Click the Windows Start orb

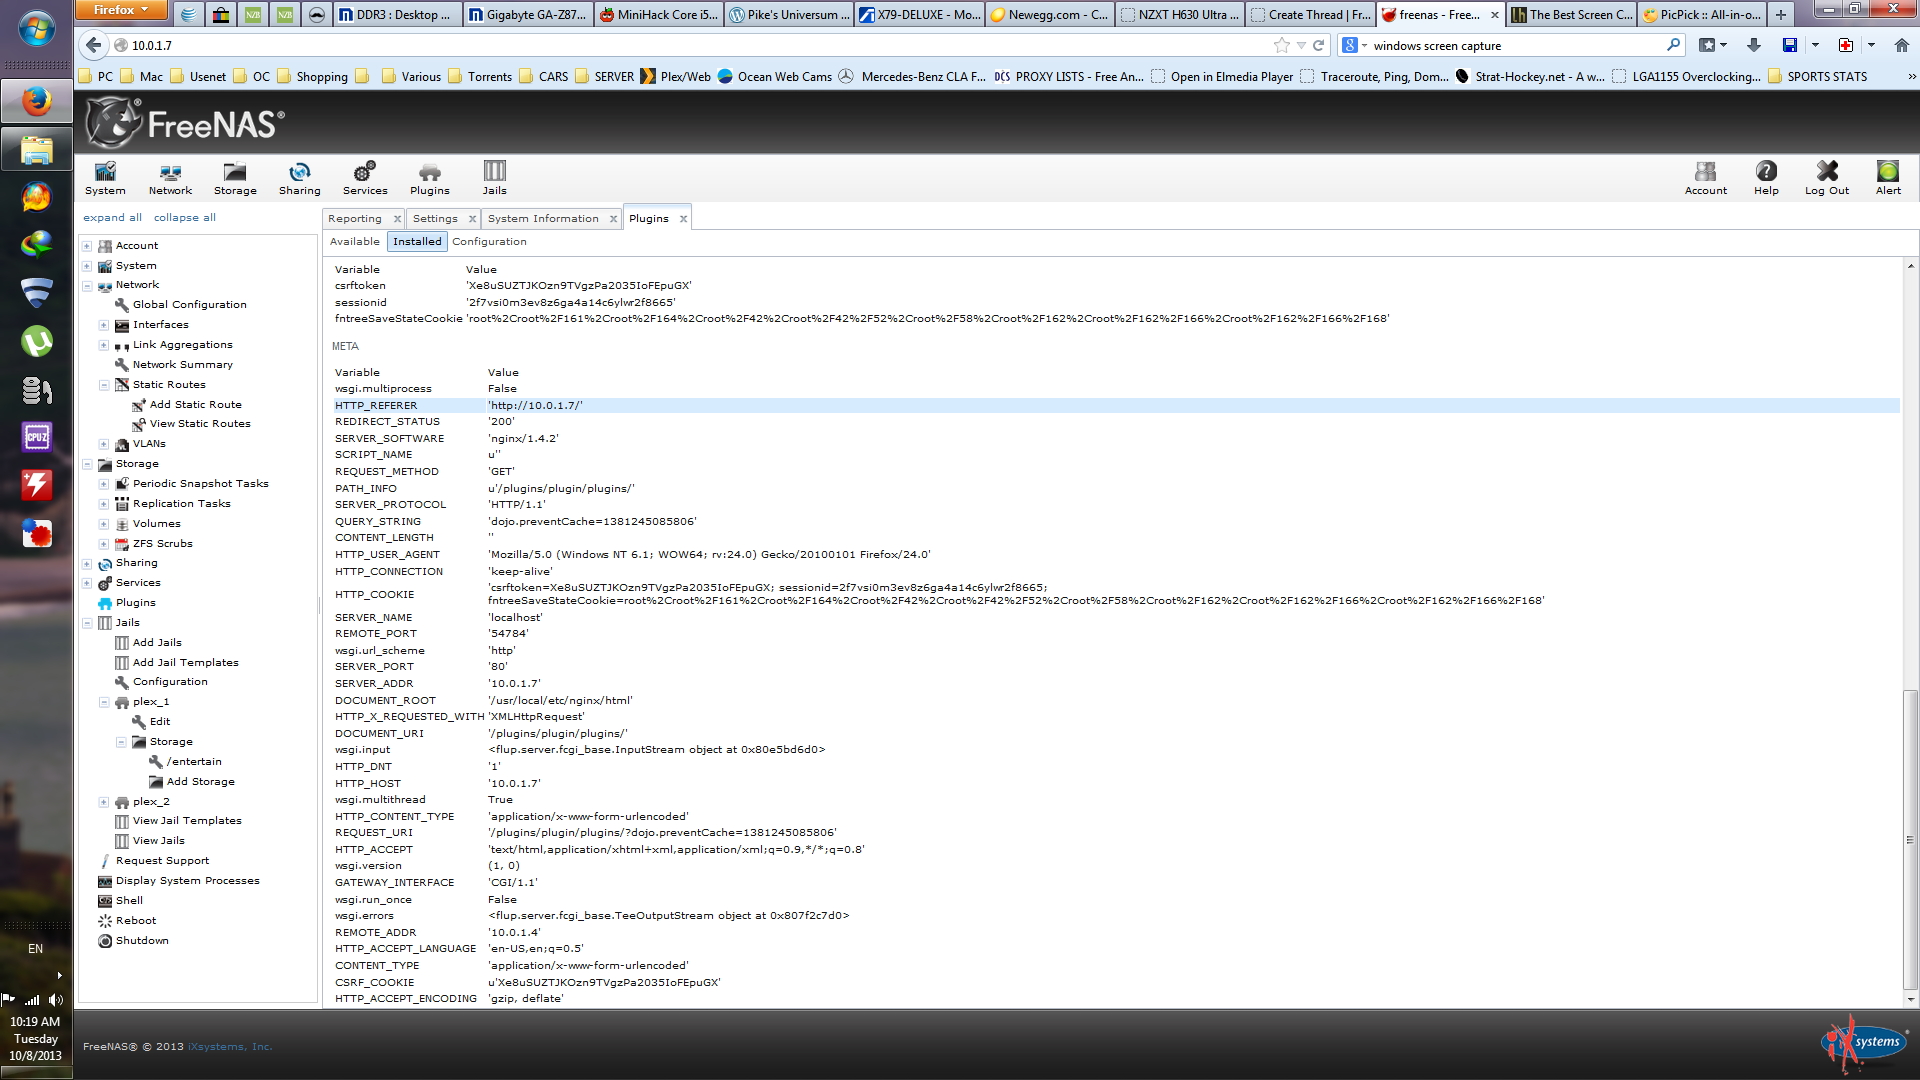[x=36, y=27]
